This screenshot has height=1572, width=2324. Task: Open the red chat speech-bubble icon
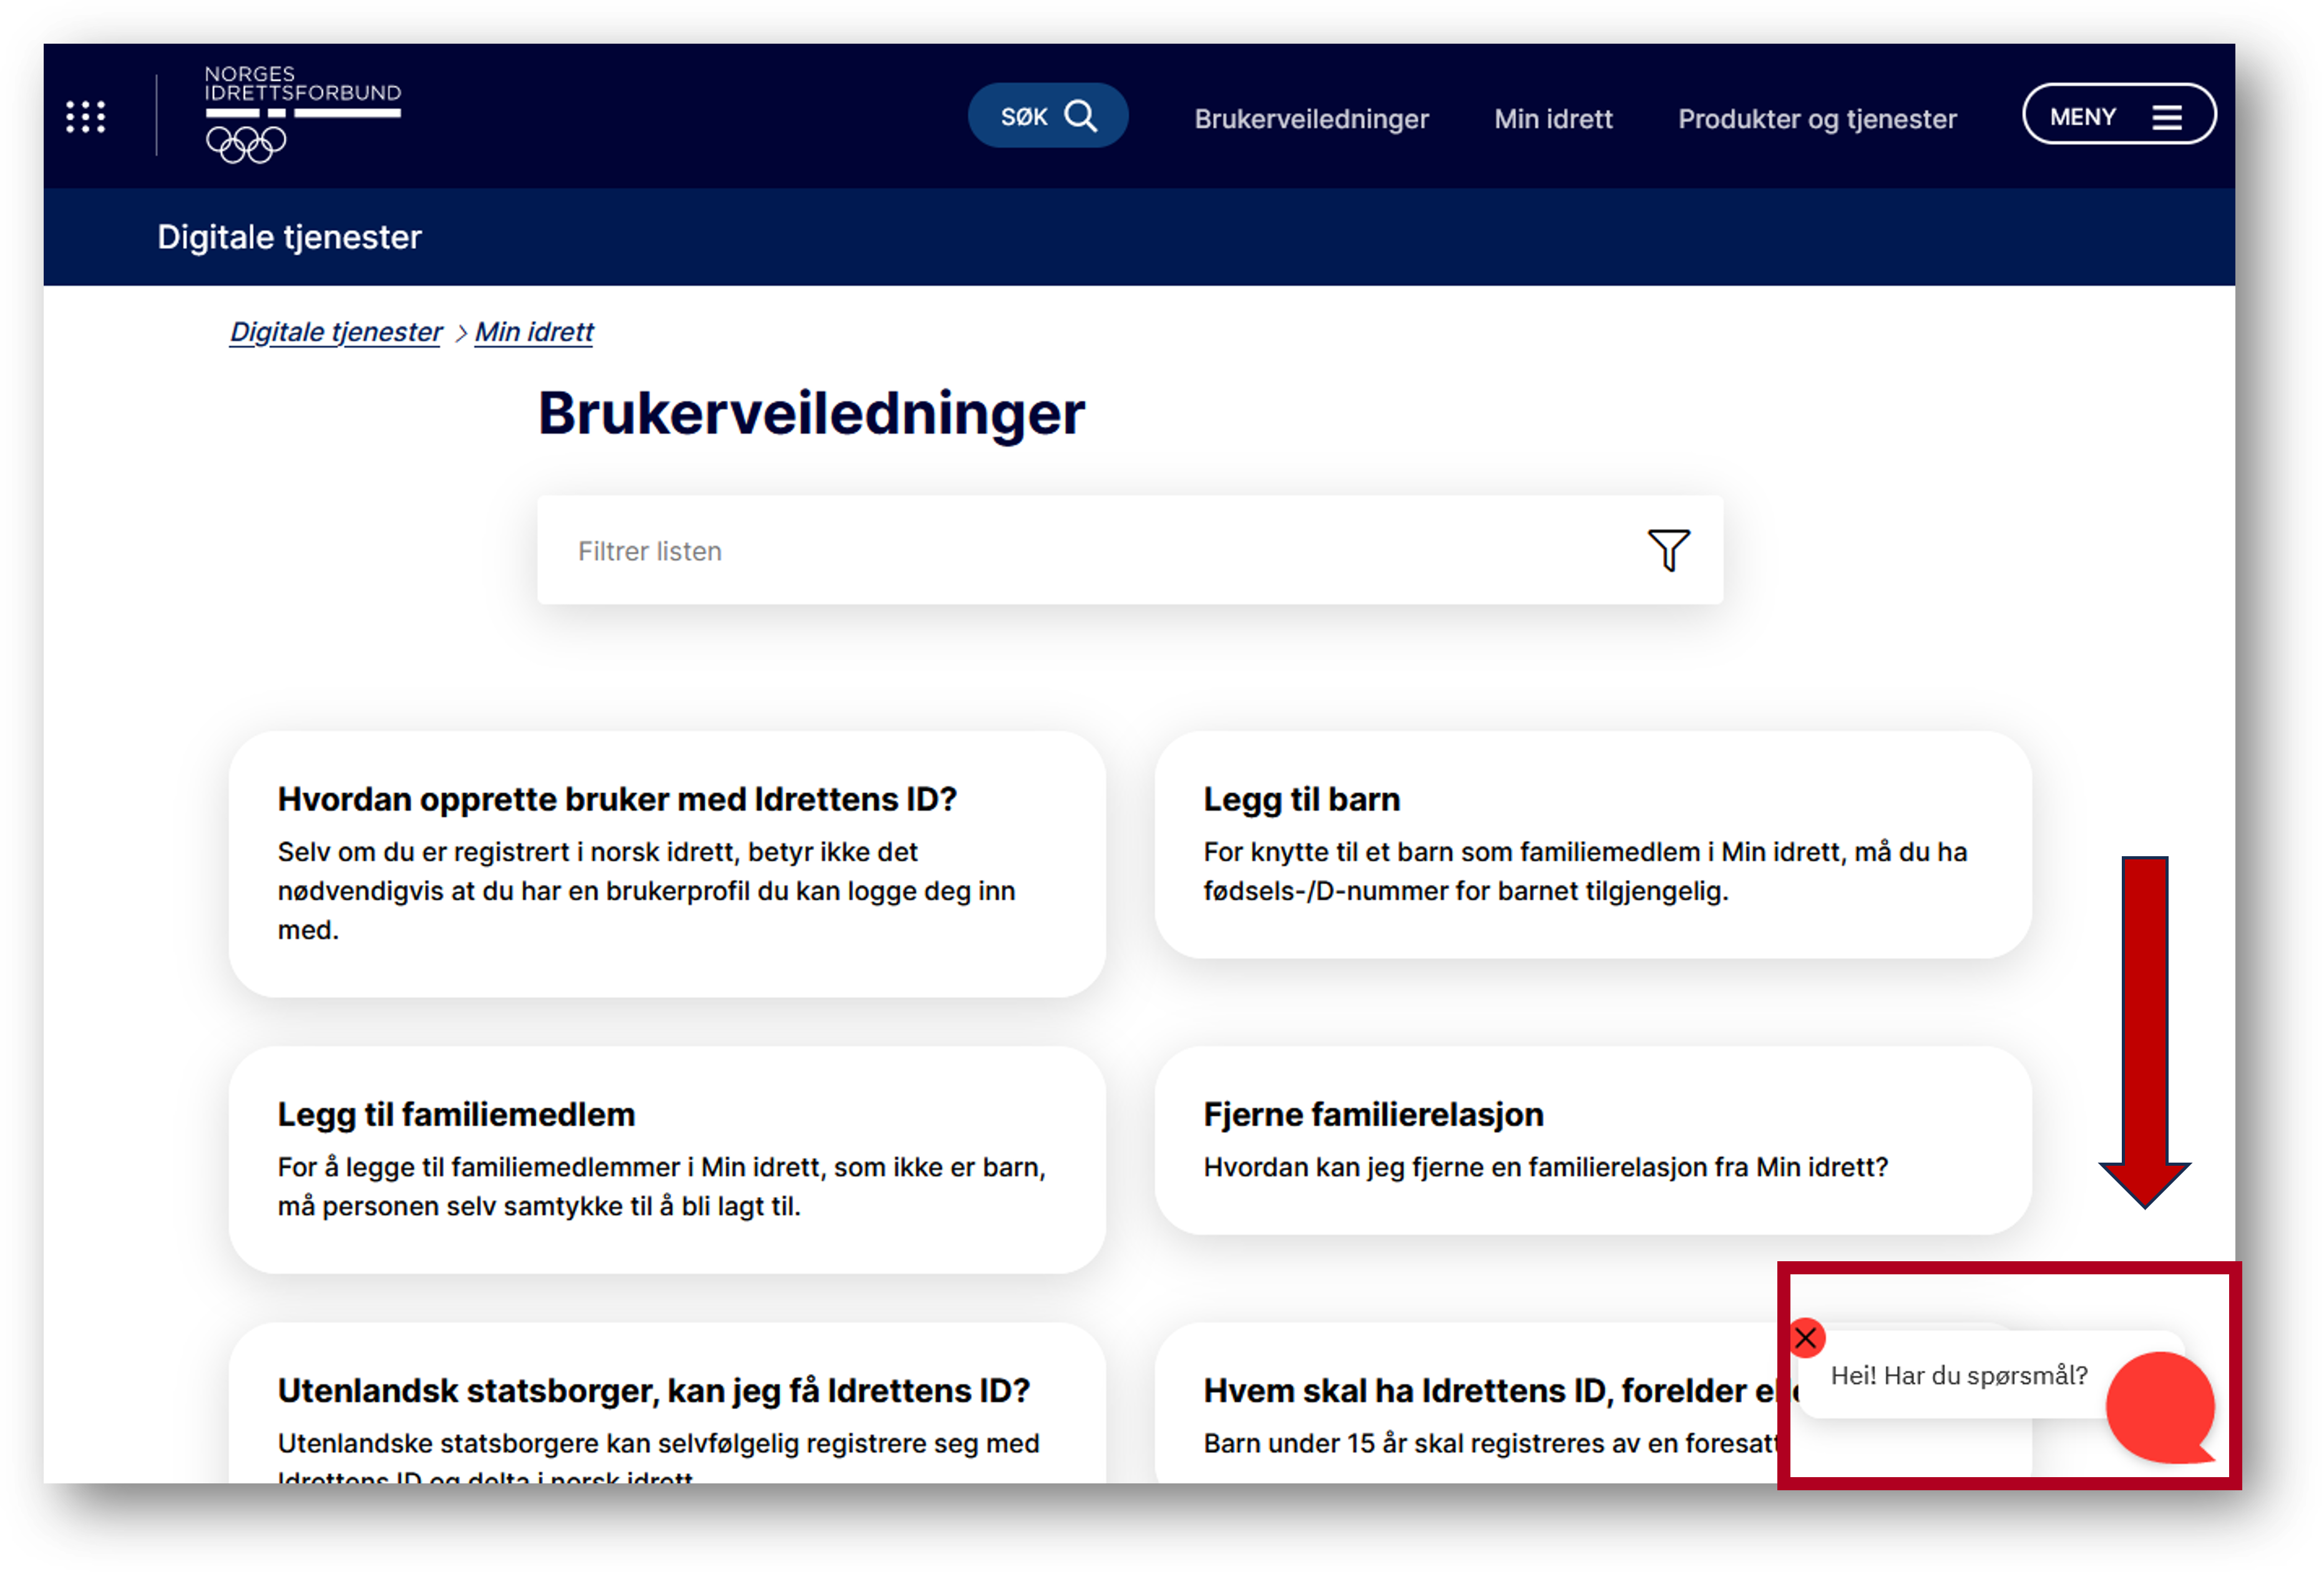click(x=2161, y=1407)
